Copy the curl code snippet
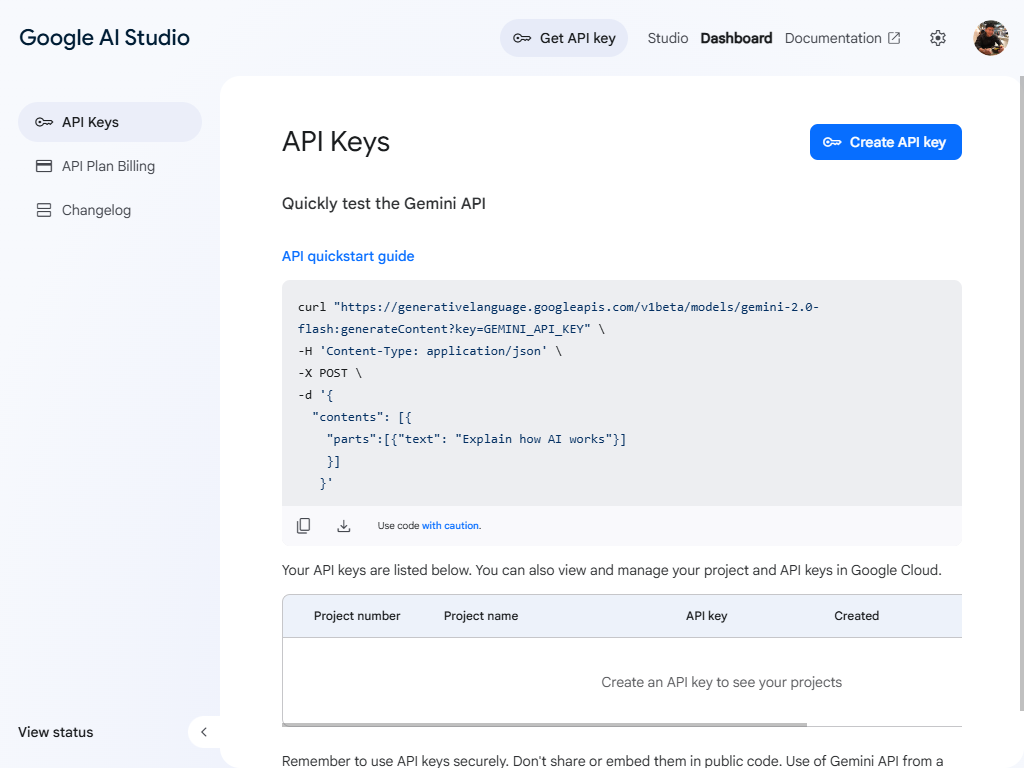This screenshot has height=768, width=1024. coord(303,526)
